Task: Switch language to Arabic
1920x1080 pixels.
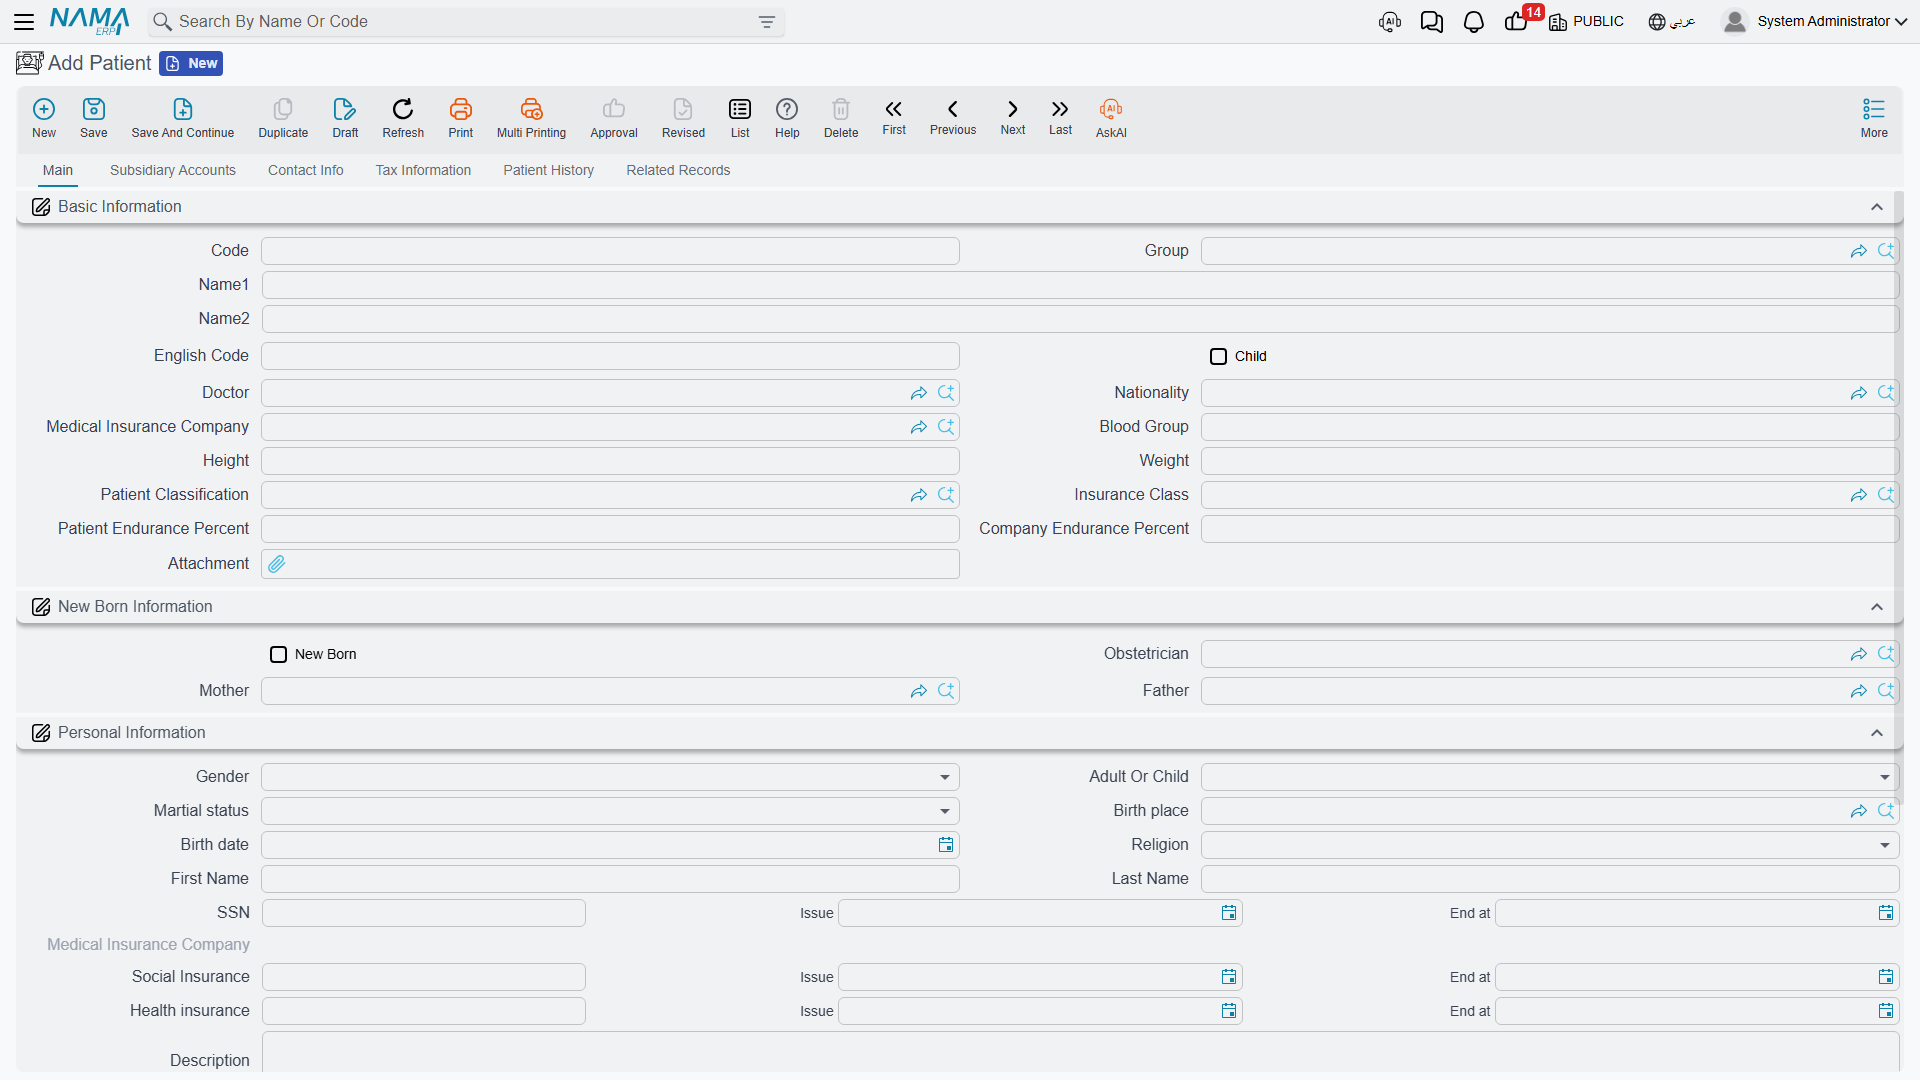Action: 1672,21
